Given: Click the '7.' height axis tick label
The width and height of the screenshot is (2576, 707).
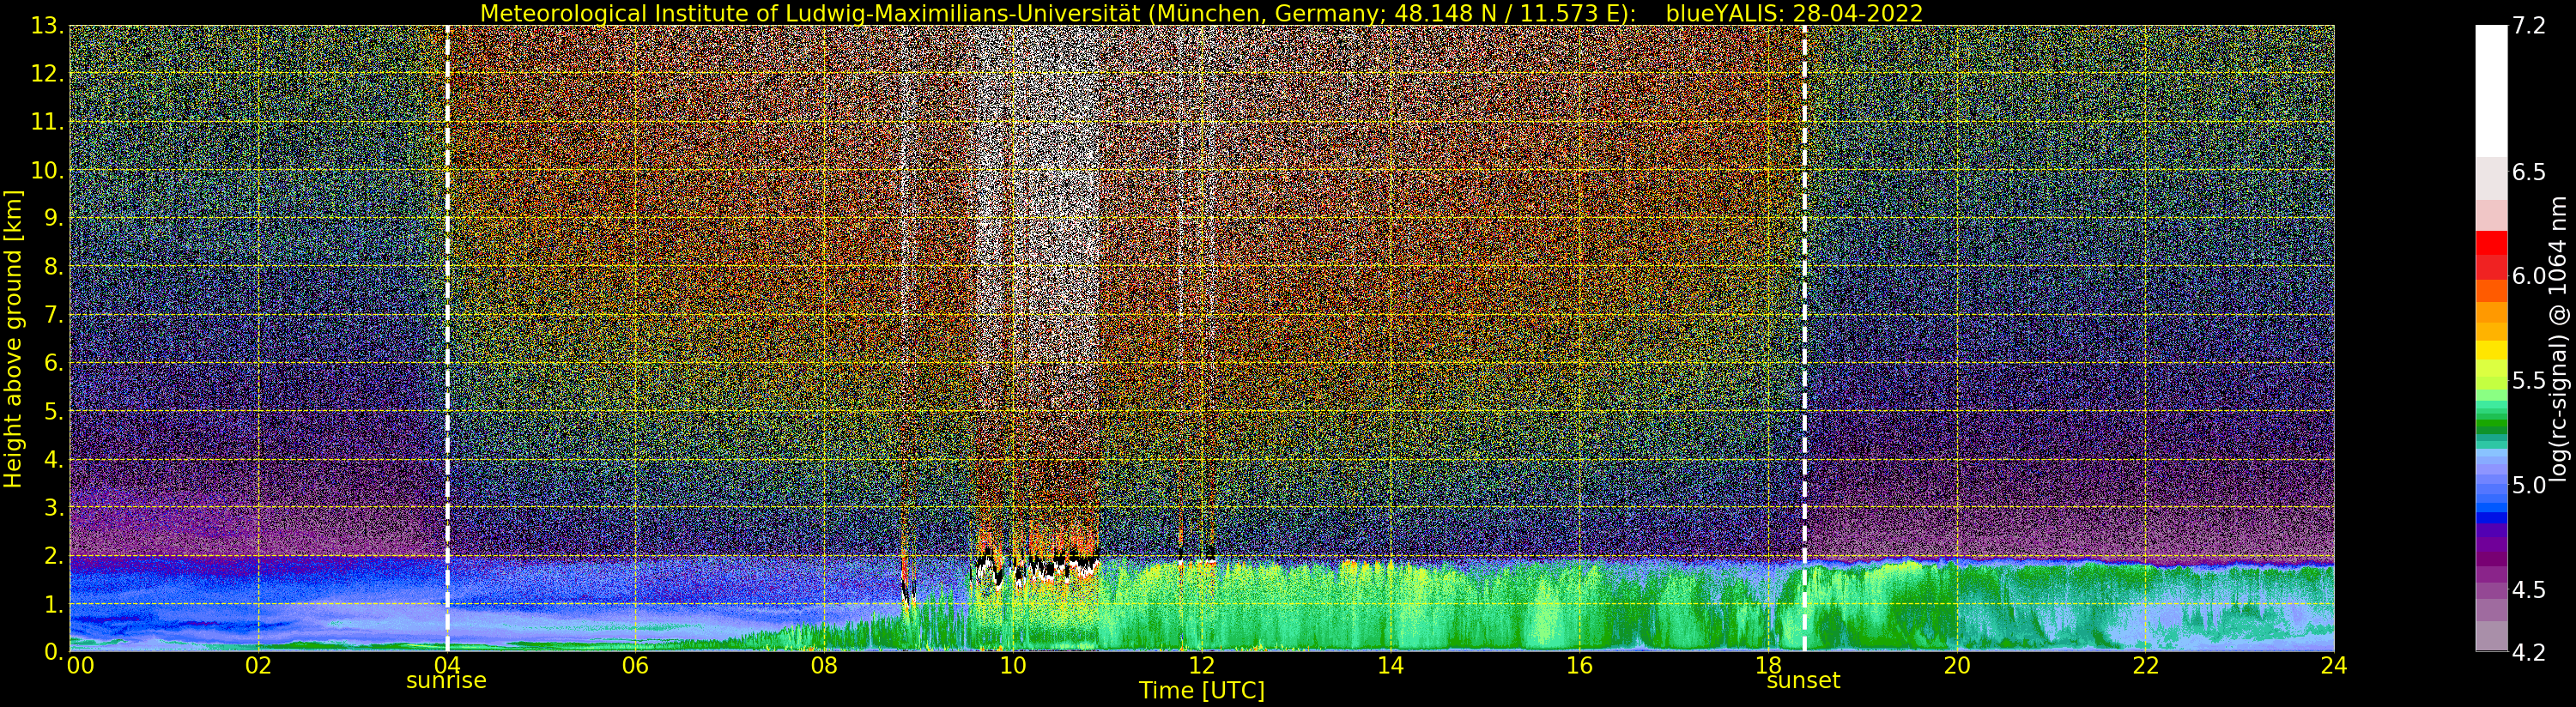Looking at the screenshot, I should pos(53,315).
